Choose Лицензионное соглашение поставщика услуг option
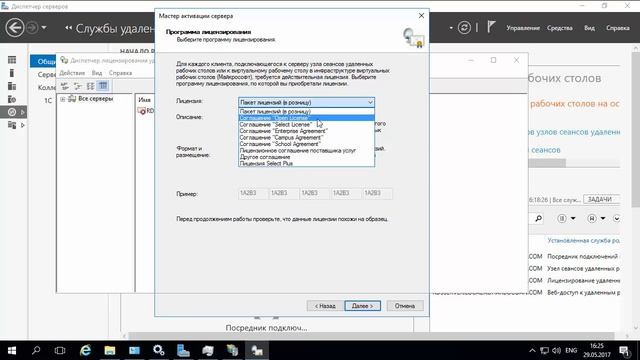 [307, 151]
